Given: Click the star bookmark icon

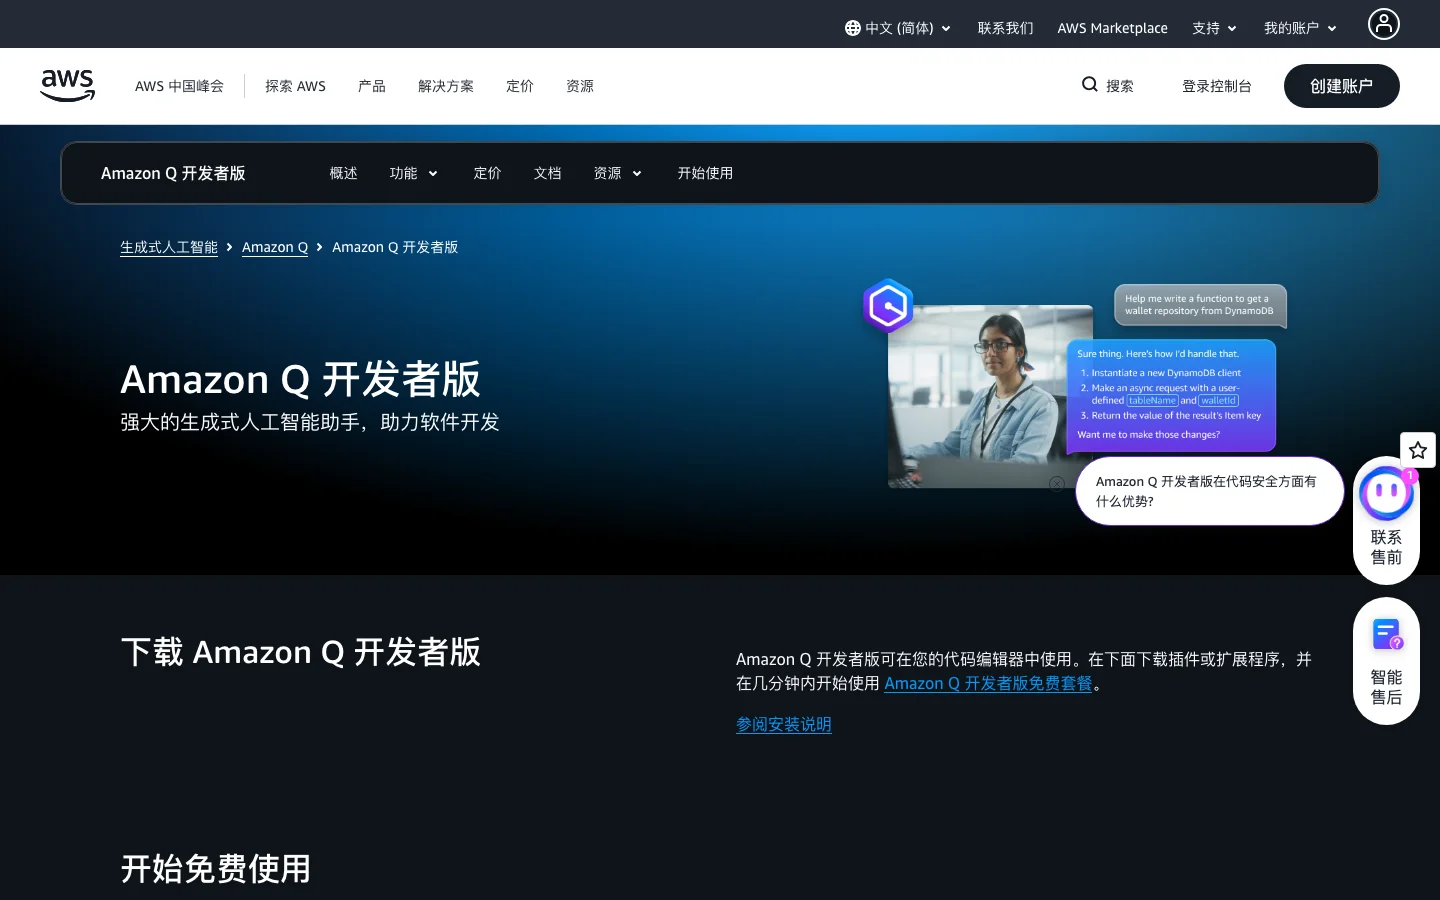Looking at the screenshot, I should pos(1418,450).
